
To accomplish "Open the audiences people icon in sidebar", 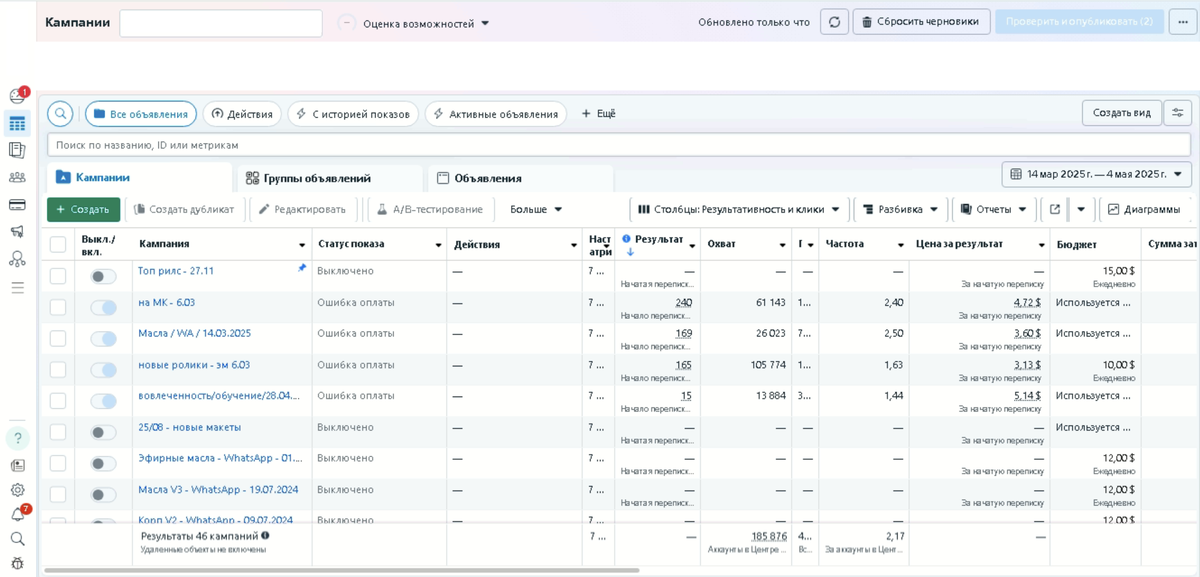I will tap(17, 178).
